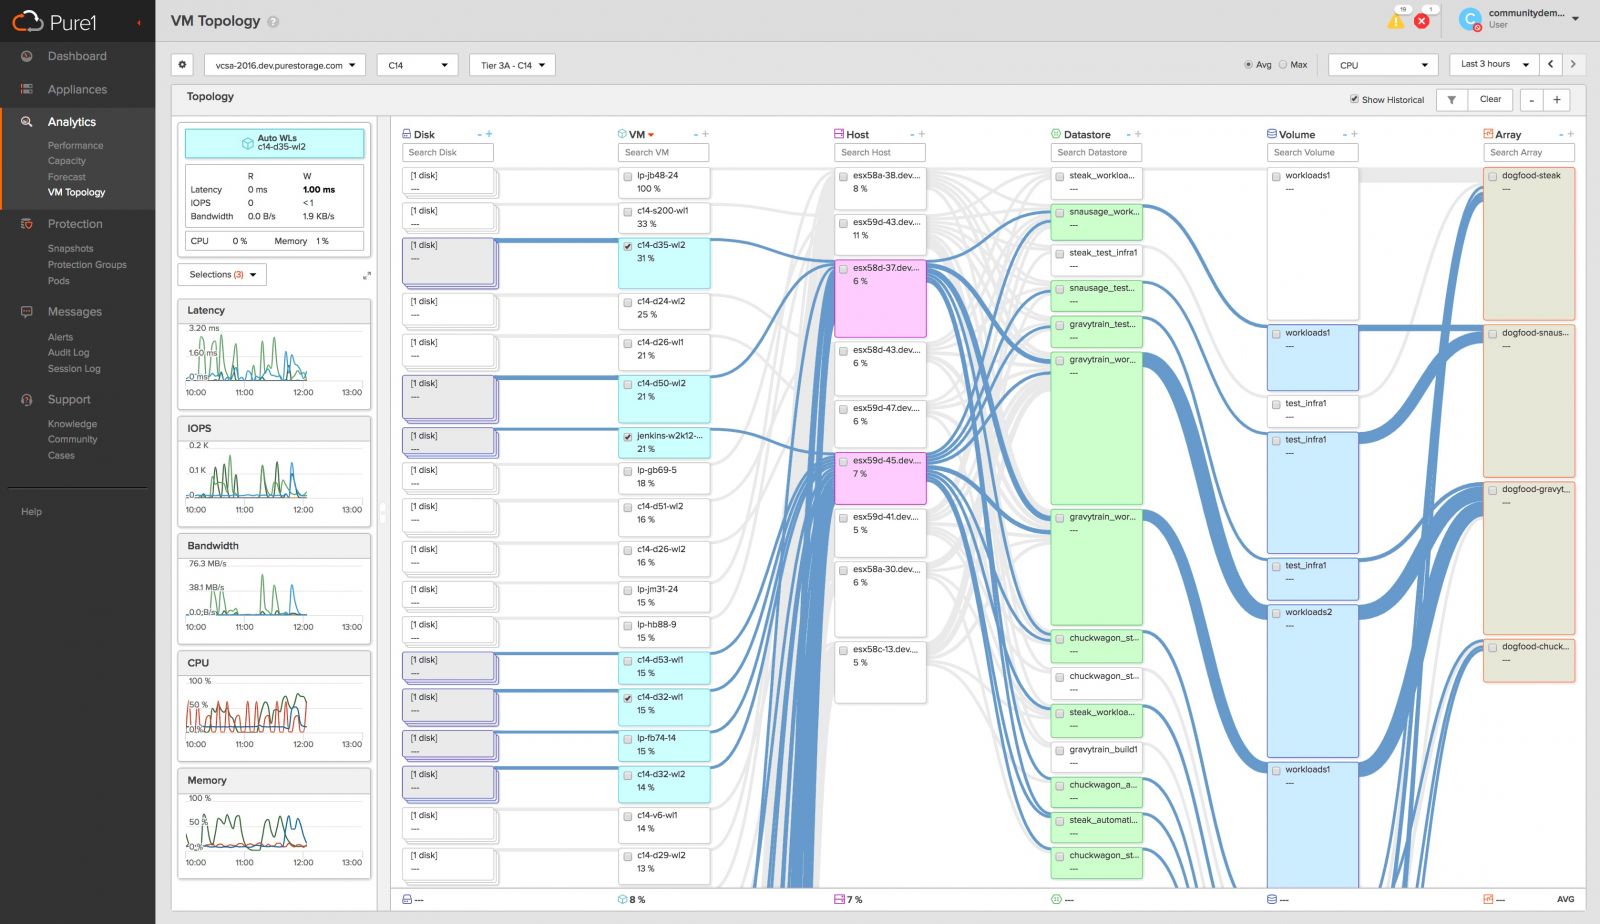Zoom in with the plus button

[1556, 100]
